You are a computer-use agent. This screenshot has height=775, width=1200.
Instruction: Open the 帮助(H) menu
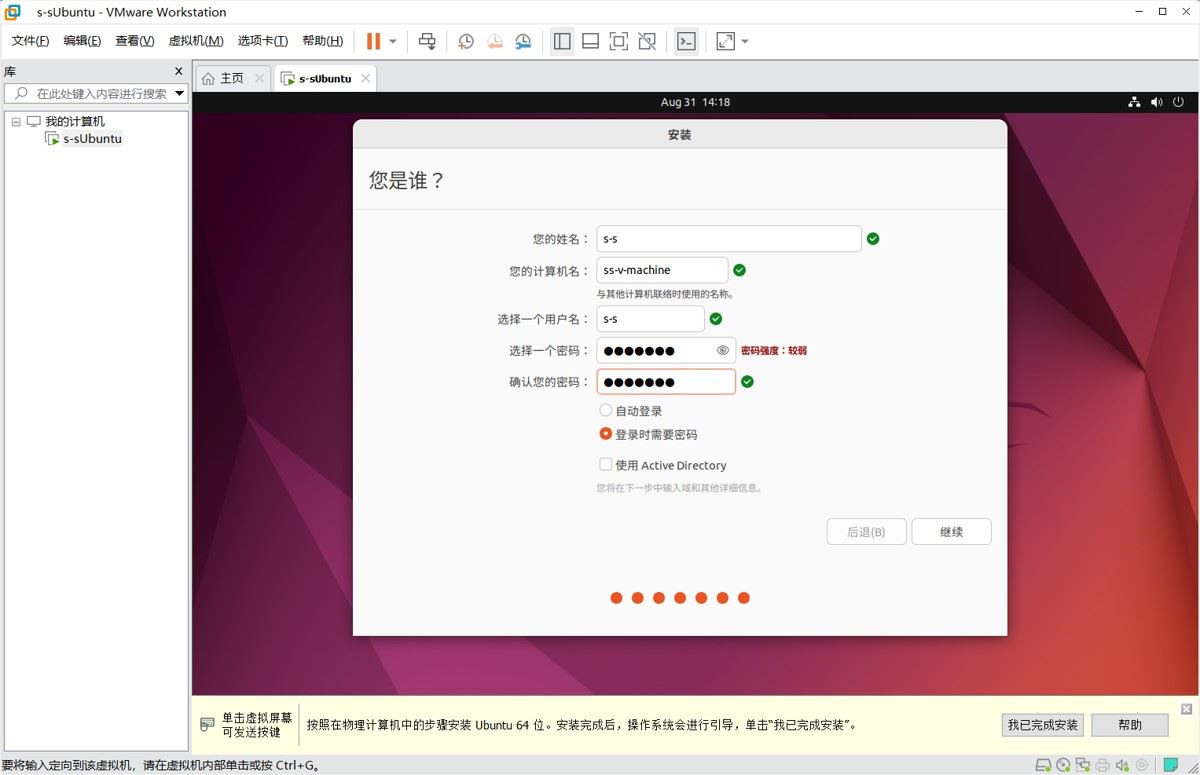[x=322, y=41]
